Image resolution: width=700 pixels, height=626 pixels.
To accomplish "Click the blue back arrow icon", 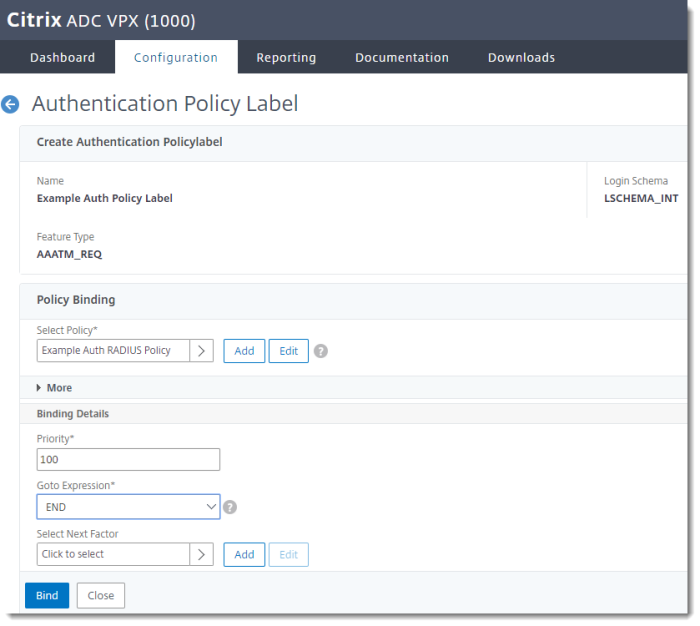I will point(10,104).
